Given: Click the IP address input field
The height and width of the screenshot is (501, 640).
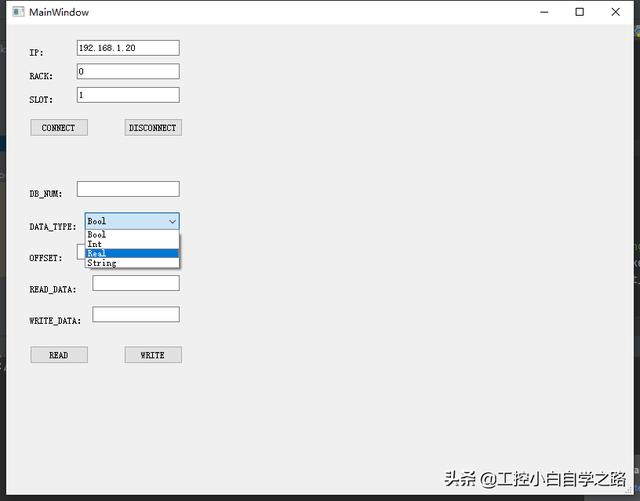Looking at the screenshot, I should point(128,48).
